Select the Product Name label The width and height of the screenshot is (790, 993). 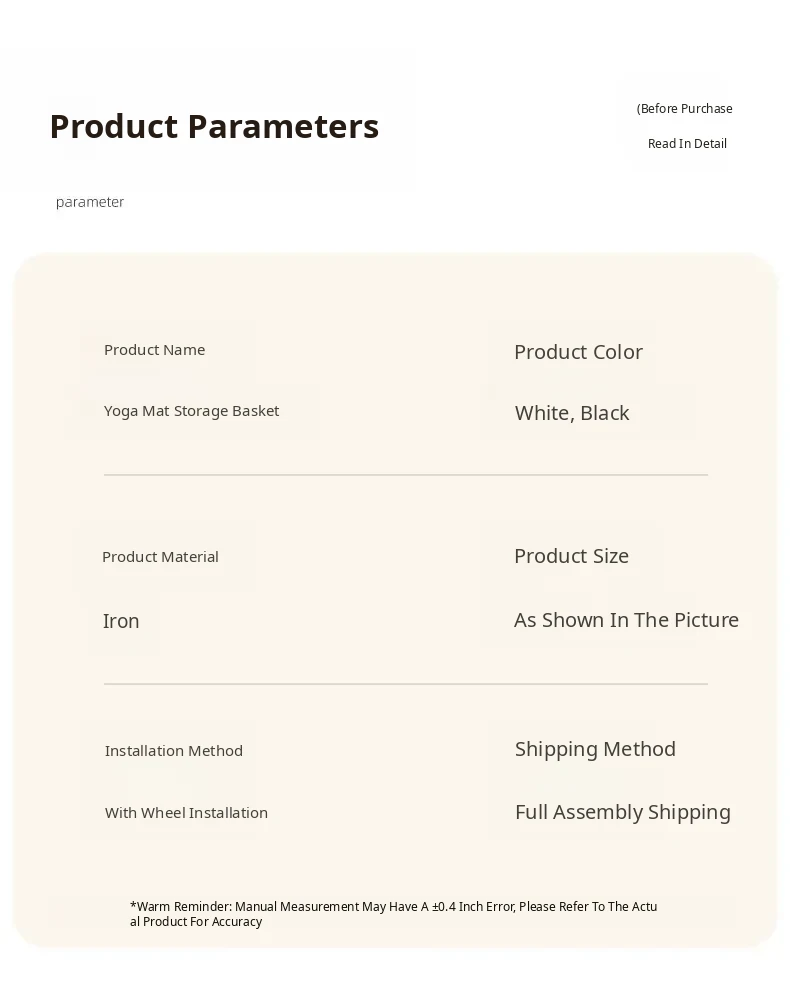[x=154, y=350]
